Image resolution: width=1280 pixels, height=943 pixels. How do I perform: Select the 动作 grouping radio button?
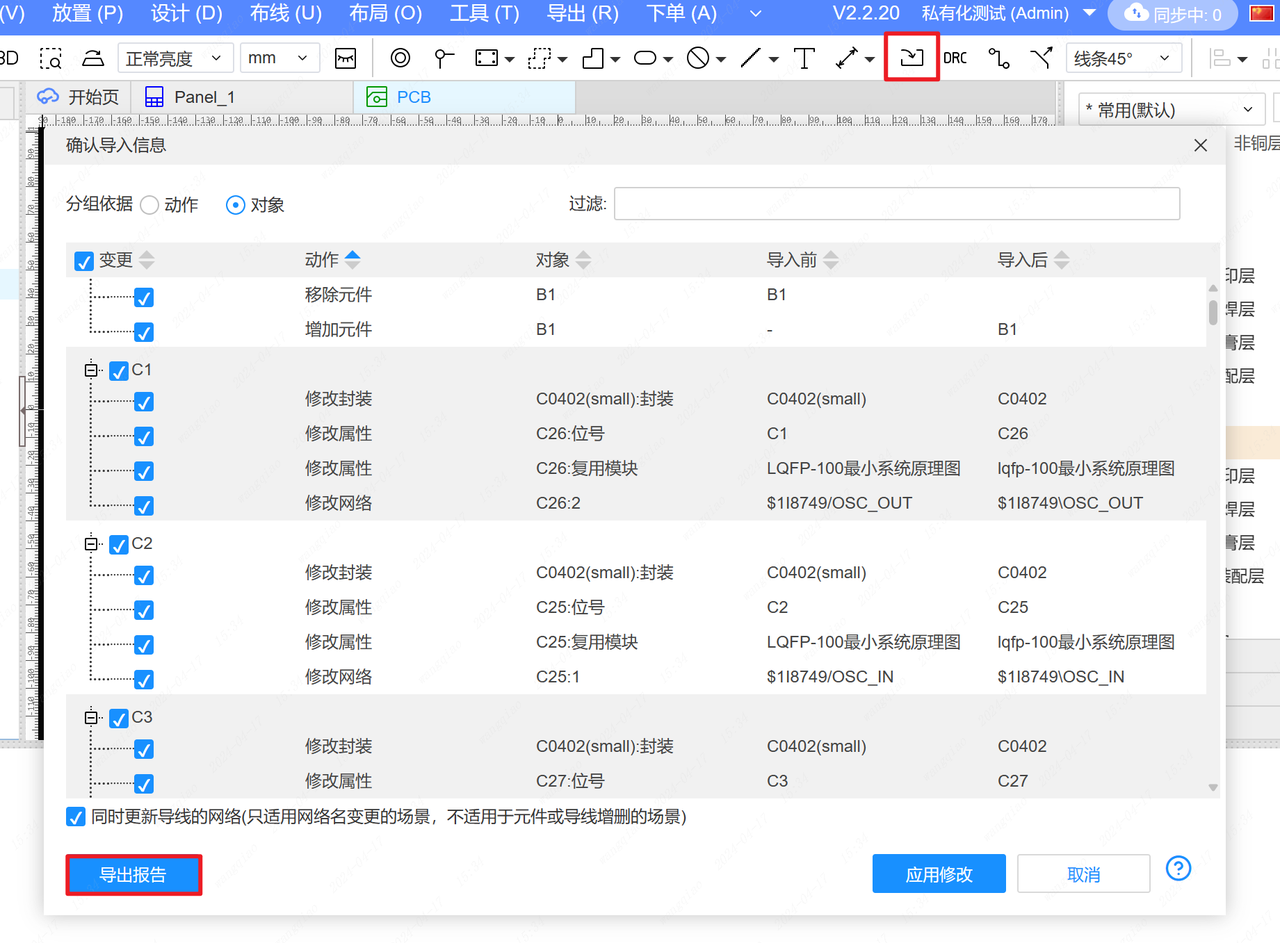149,205
